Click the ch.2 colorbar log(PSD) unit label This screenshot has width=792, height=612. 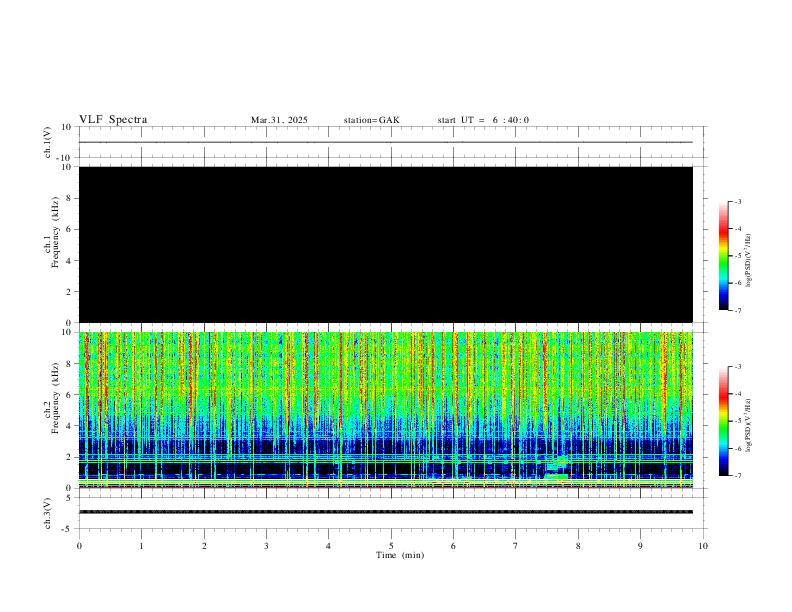point(748,425)
